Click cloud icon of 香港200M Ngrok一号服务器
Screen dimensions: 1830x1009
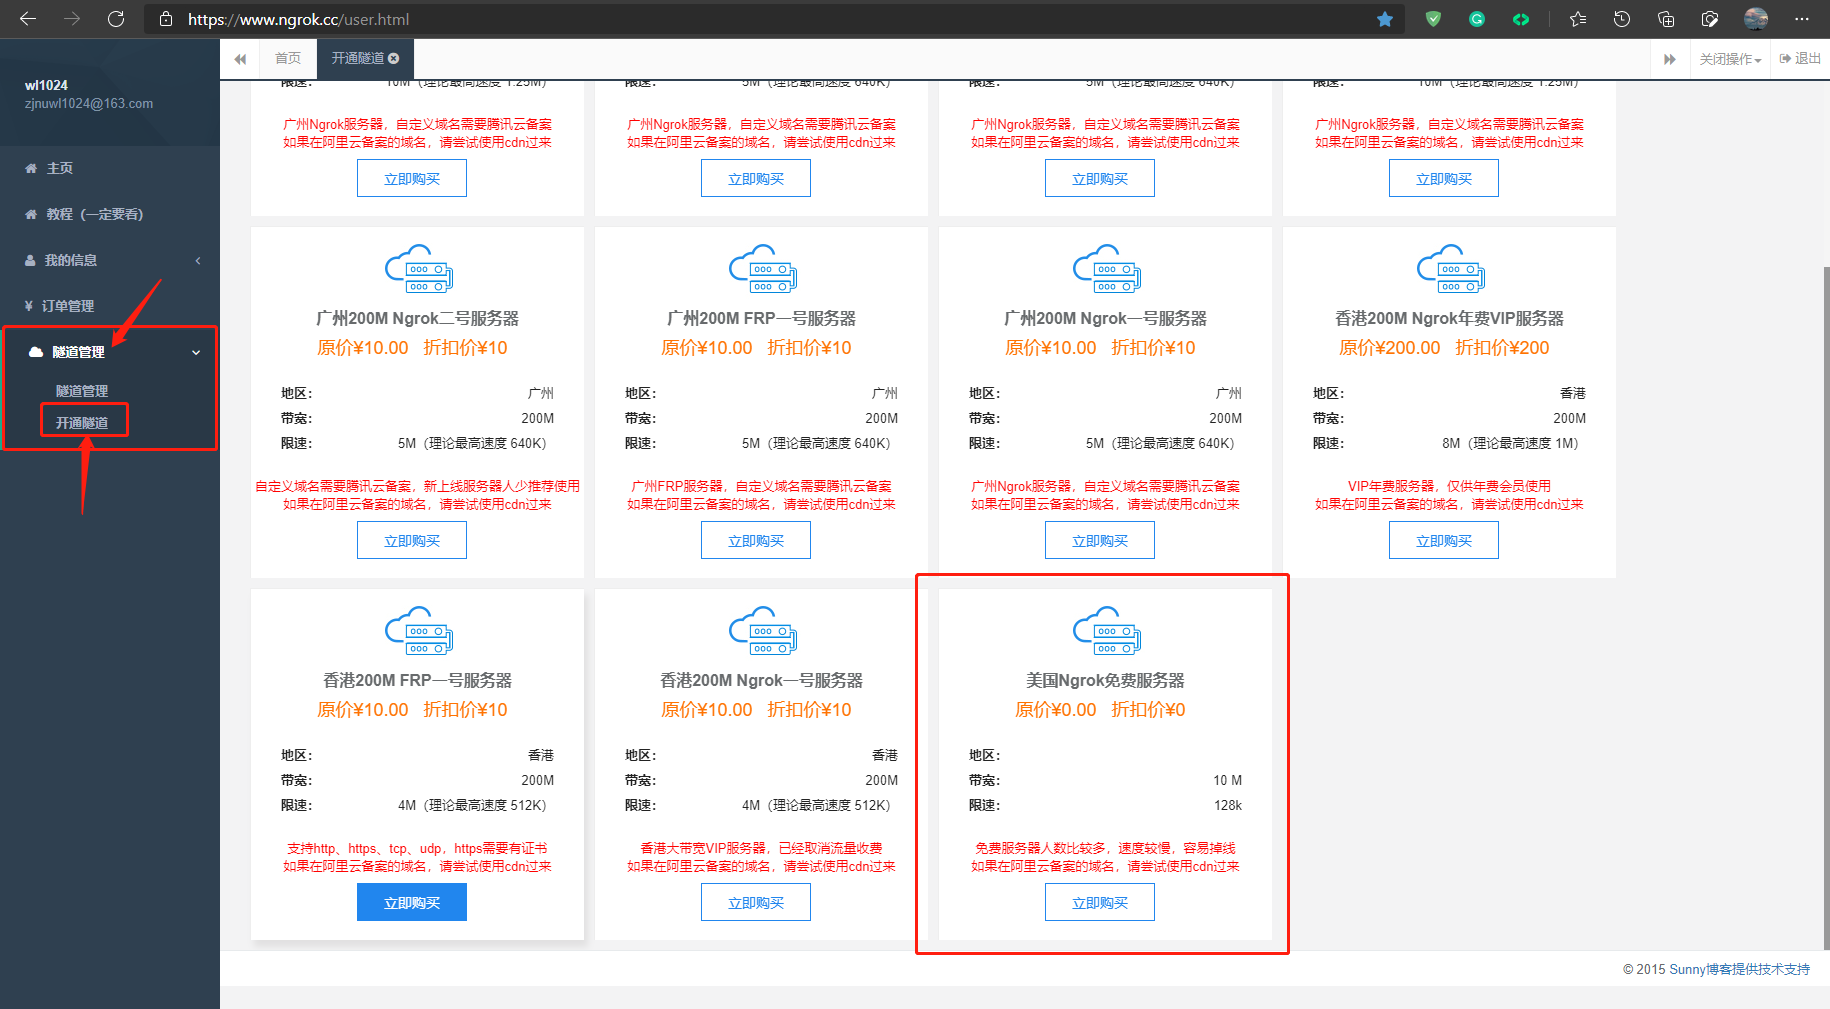tap(763, 630)
